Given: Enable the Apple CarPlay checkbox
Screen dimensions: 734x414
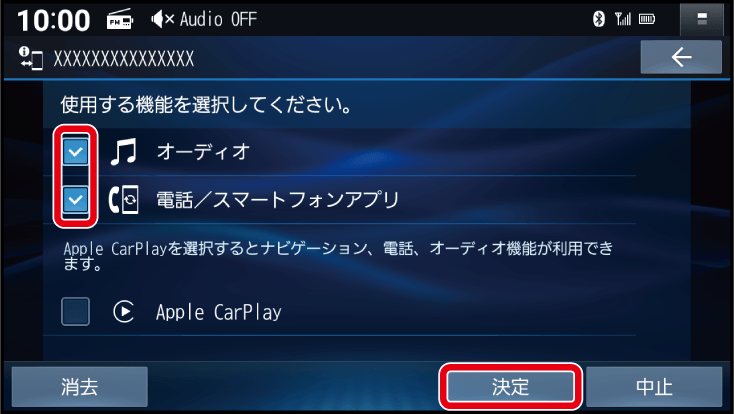Looking at the screenshot, I should click(75, 311).
